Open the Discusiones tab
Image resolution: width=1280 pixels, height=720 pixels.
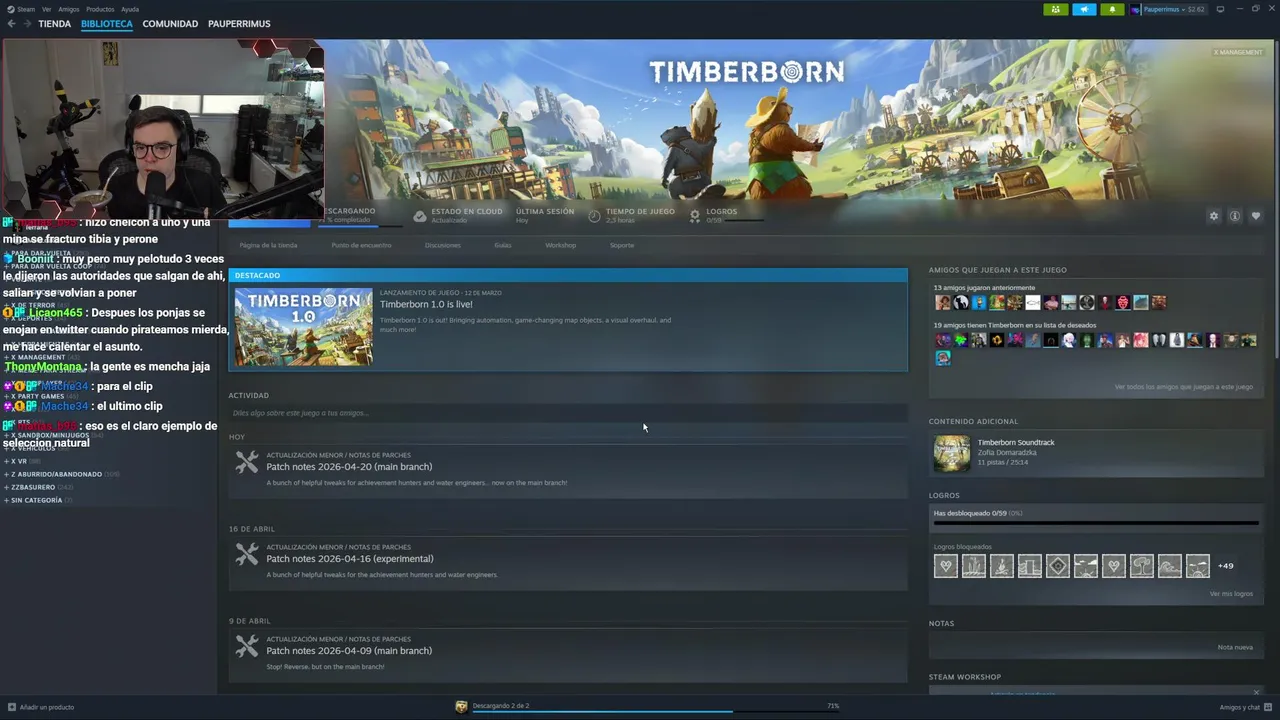point(443,245)
